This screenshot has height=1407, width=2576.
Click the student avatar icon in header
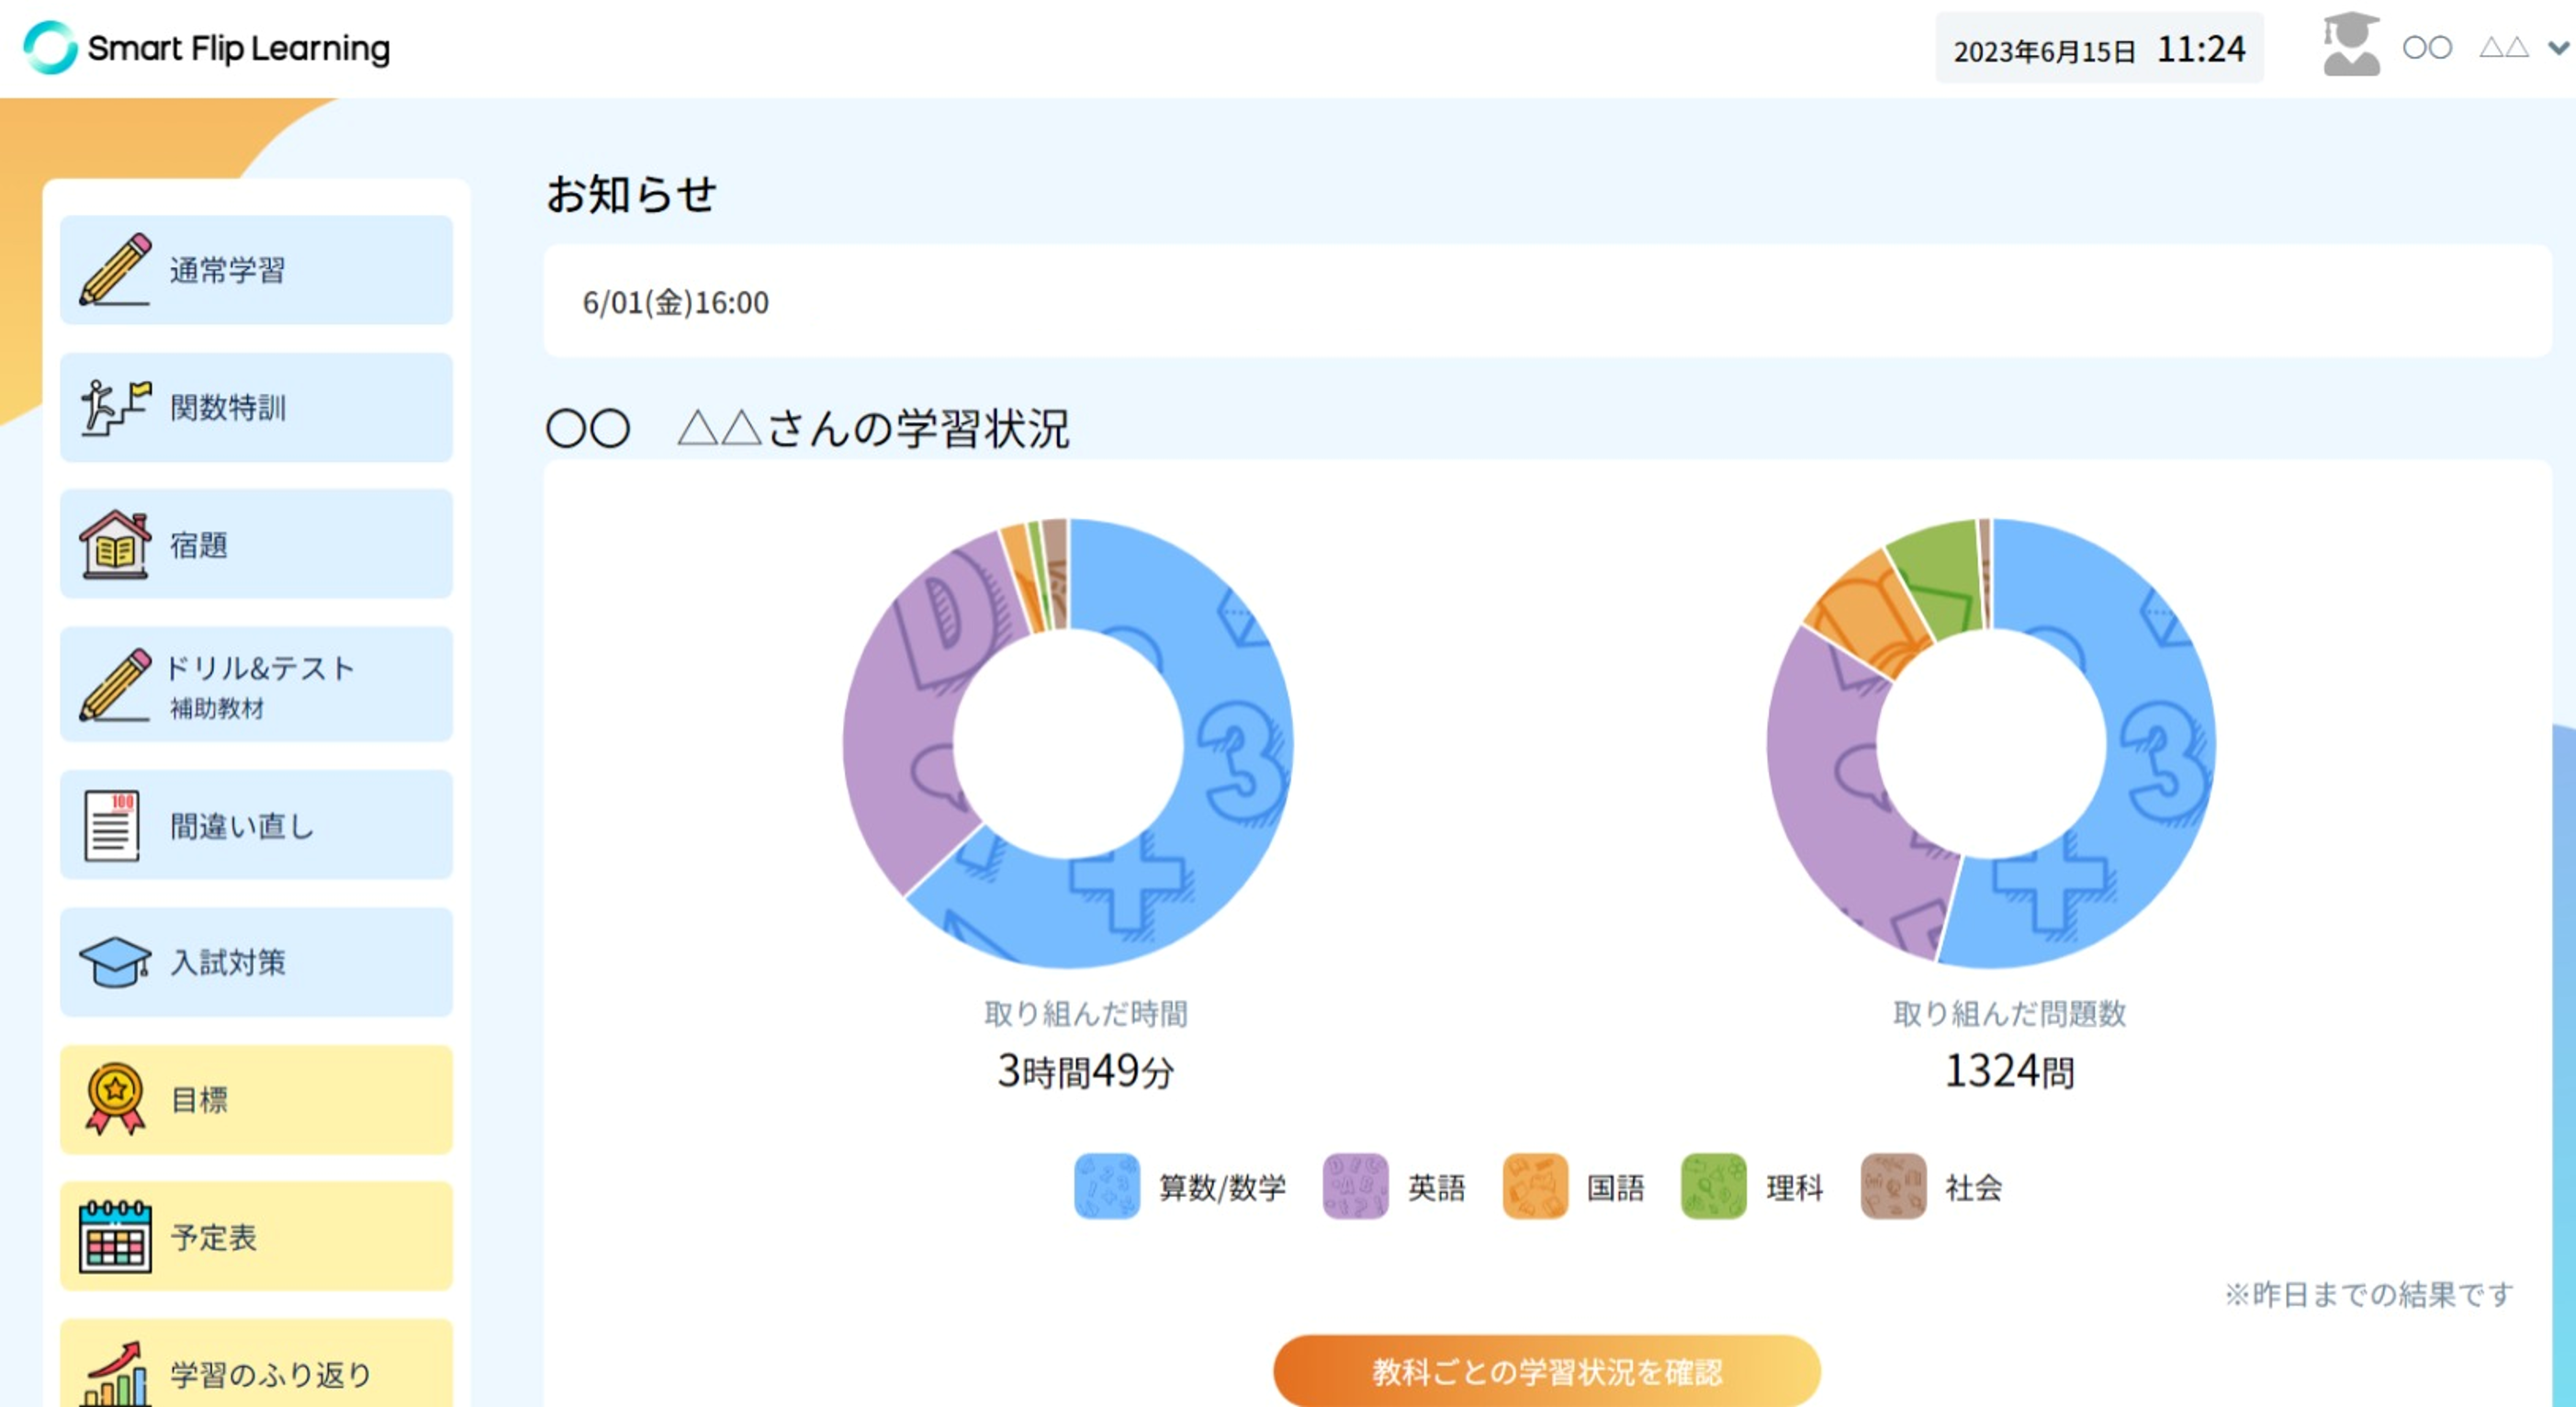[2350, 45]
